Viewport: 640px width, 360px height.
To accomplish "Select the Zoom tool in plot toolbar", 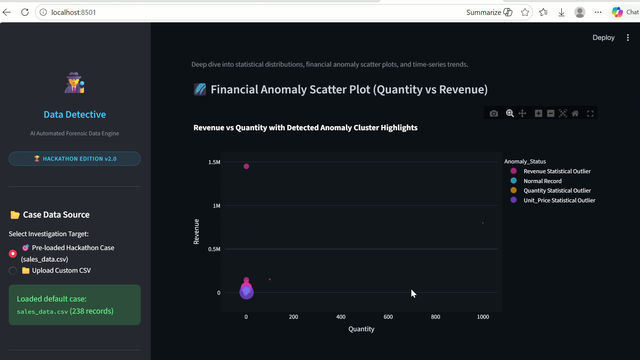I will (510, 113).
